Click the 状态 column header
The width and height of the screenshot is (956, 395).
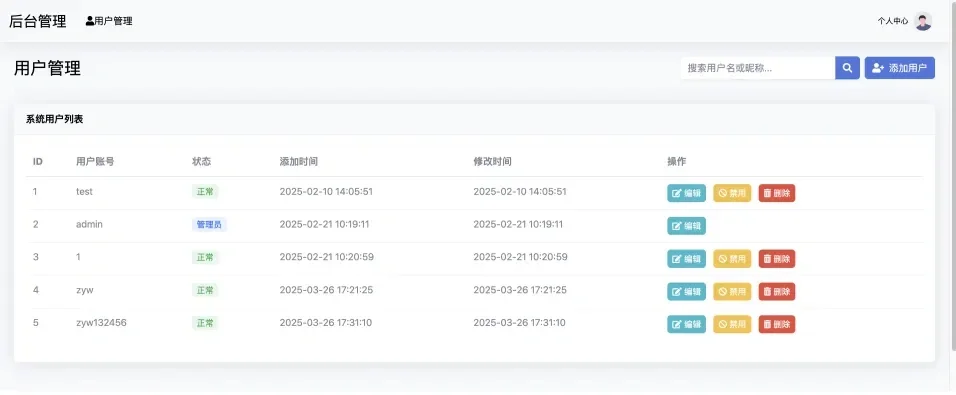pos(202,162)
